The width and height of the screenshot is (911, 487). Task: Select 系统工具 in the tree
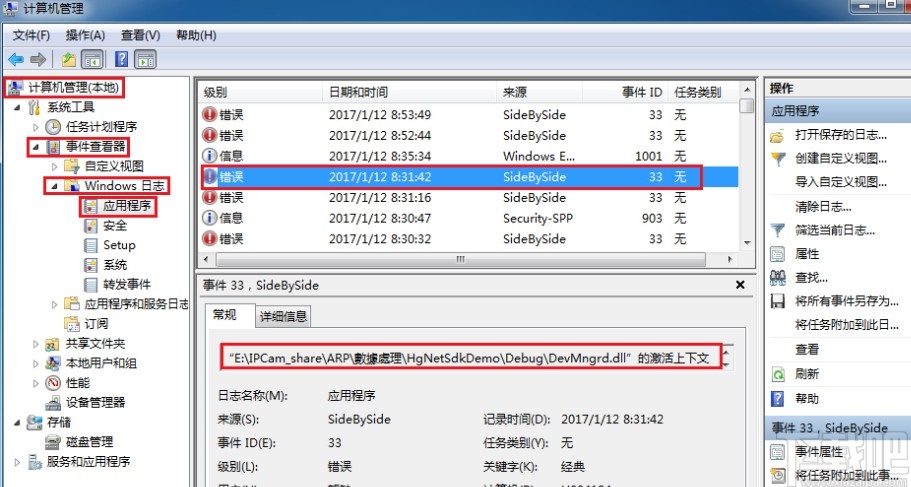point(70,107)
